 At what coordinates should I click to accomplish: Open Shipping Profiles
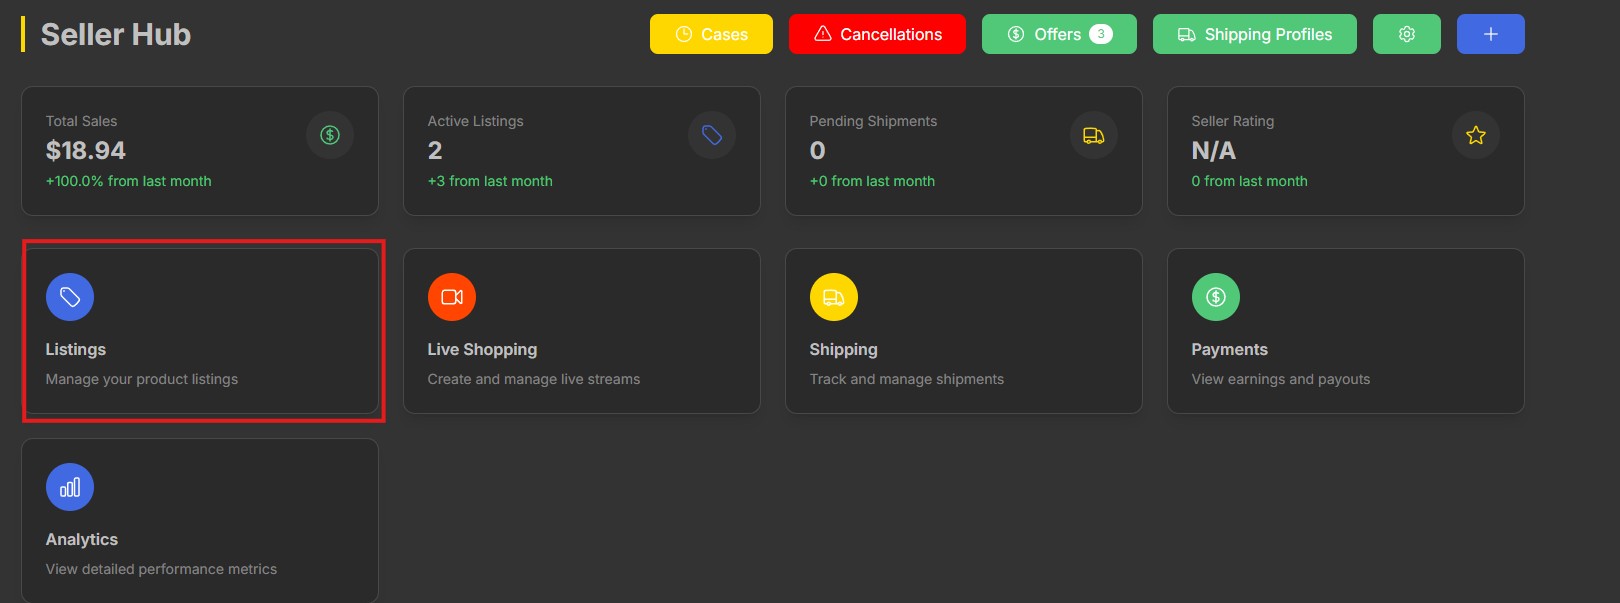coord(1254,34)
